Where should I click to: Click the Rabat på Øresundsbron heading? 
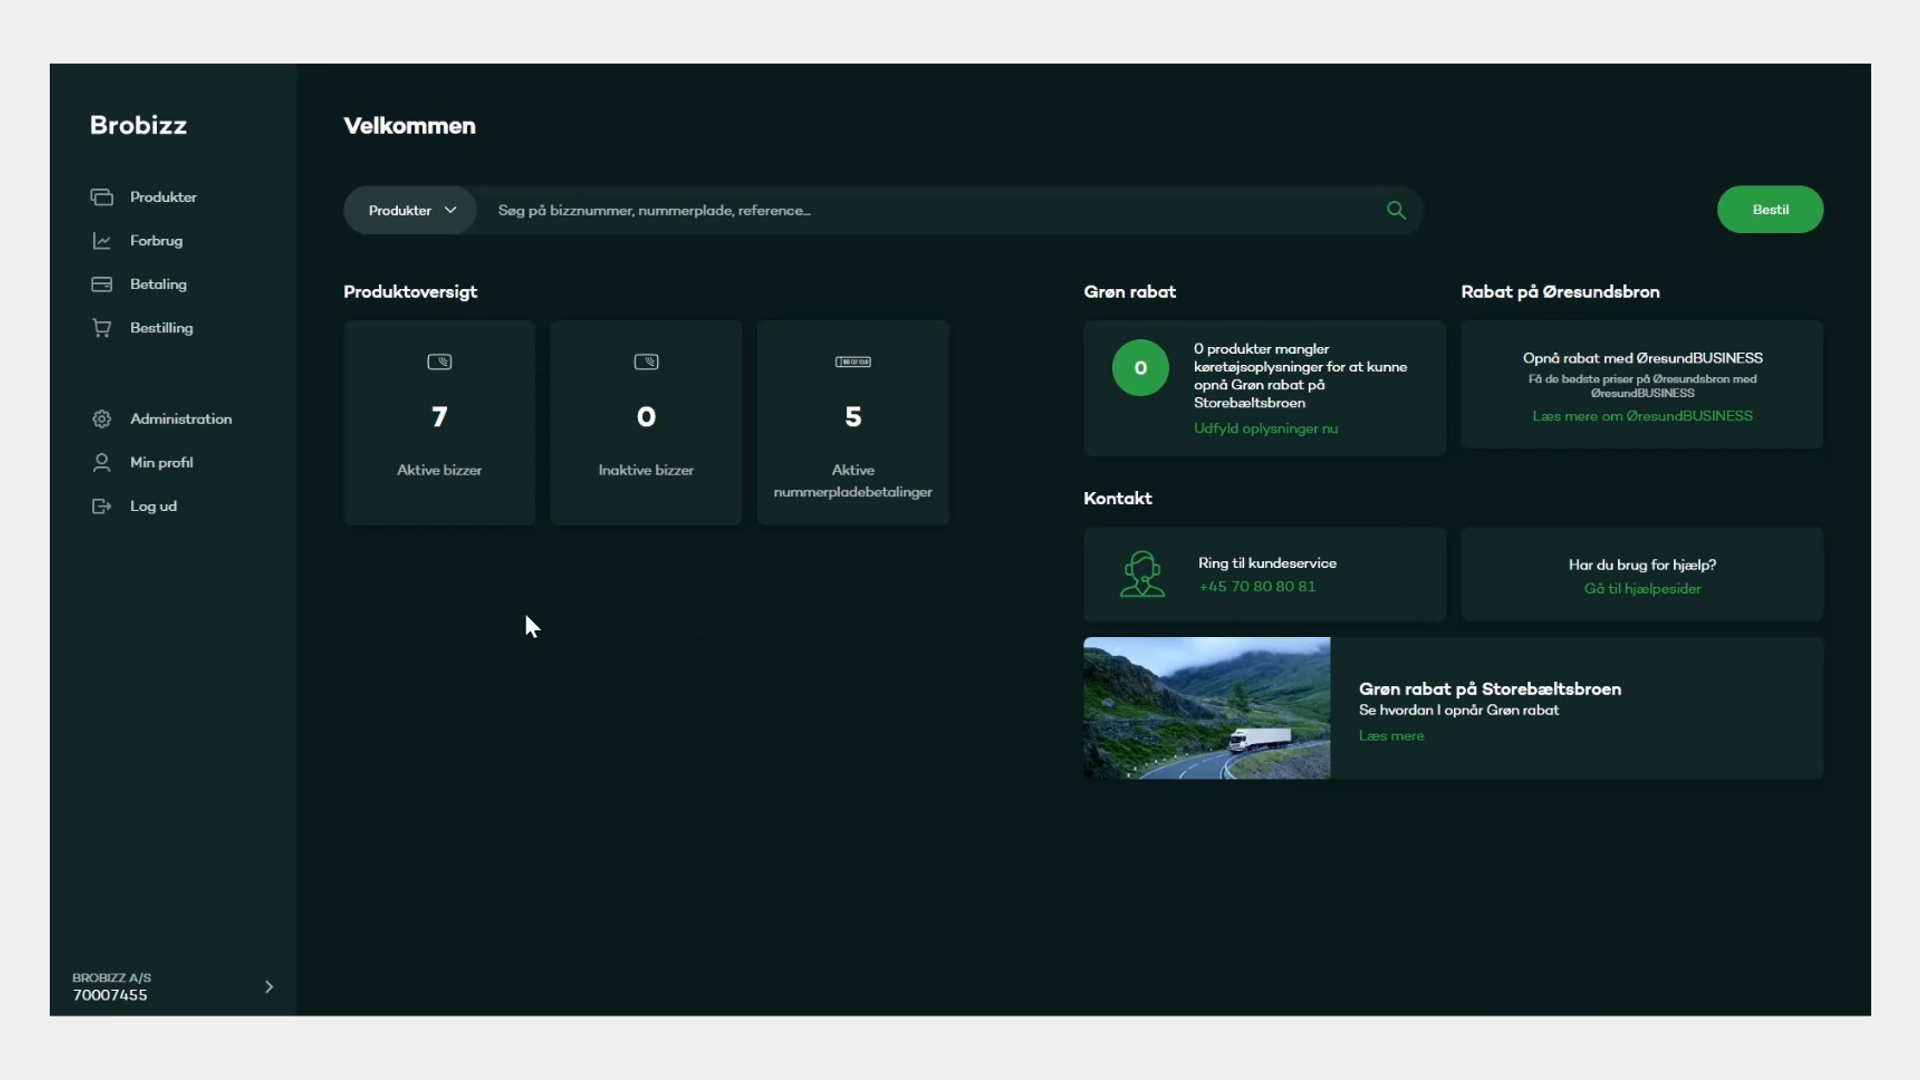1560,292
